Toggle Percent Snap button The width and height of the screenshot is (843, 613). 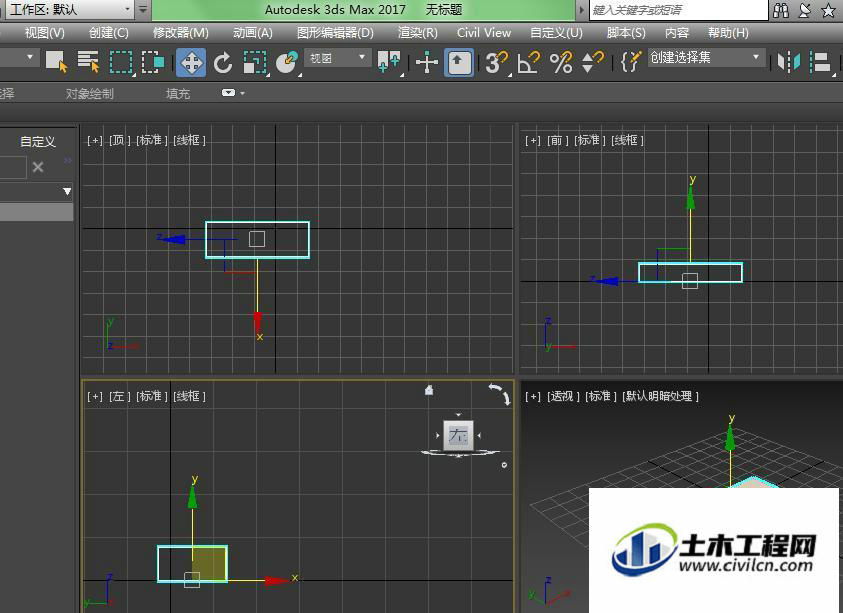pos(561,62)
